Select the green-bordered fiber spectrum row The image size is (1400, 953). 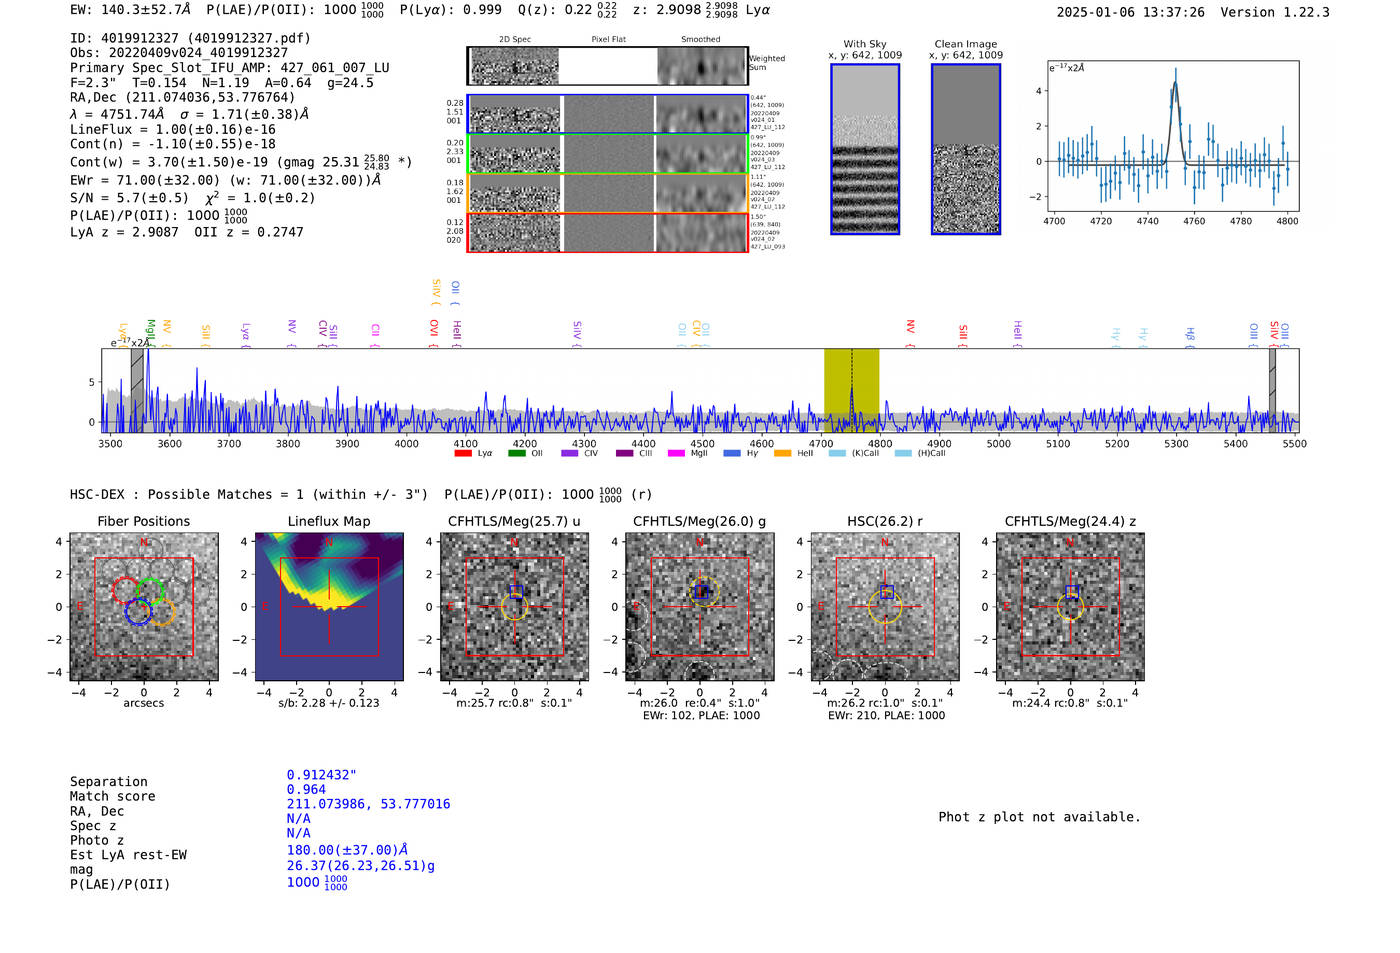[x=608, y=153]
